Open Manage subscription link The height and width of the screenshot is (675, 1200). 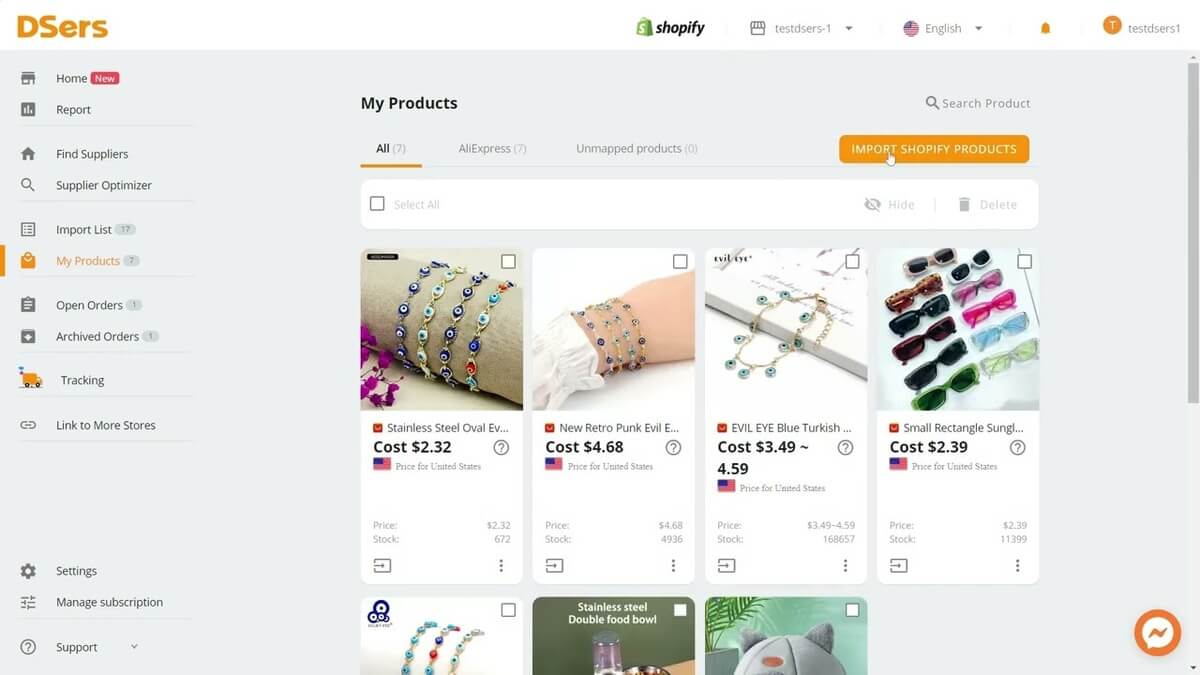pyautogui.click(x=109, y=602)
